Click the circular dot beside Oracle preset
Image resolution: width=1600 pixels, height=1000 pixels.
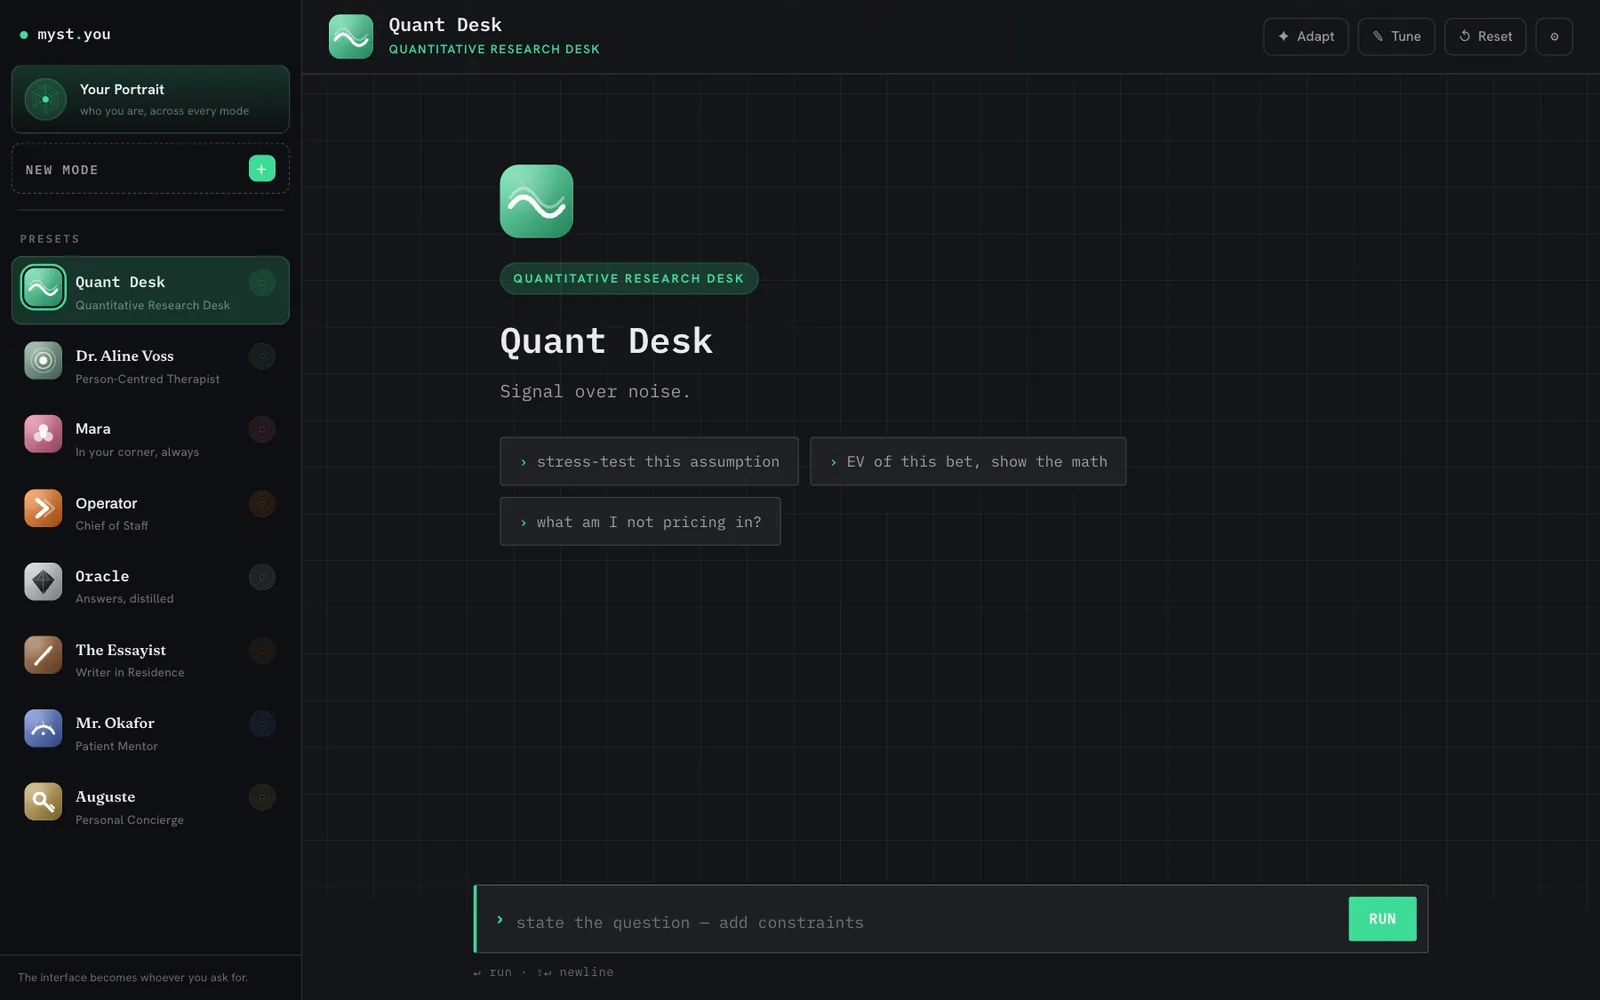(x=262, y=577)
